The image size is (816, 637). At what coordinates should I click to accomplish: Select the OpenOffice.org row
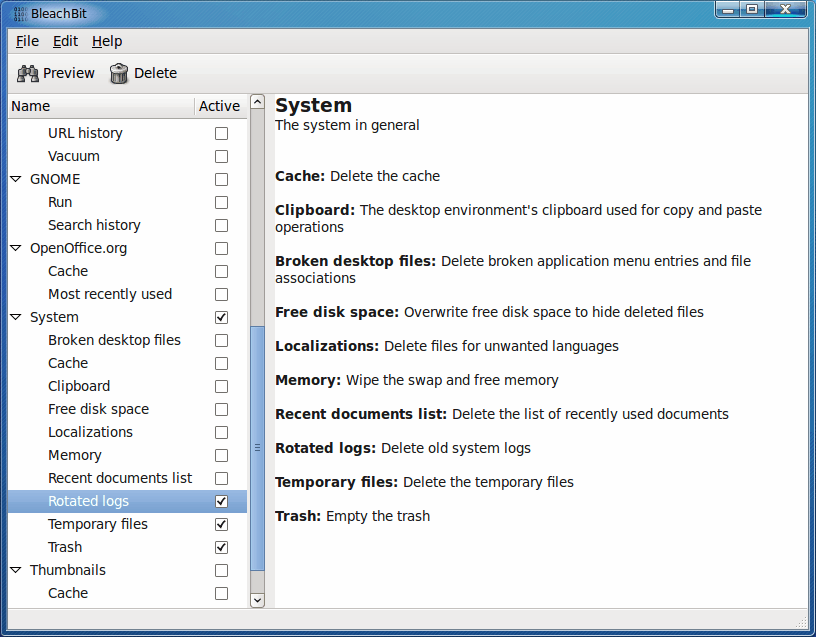pos(128,248)
